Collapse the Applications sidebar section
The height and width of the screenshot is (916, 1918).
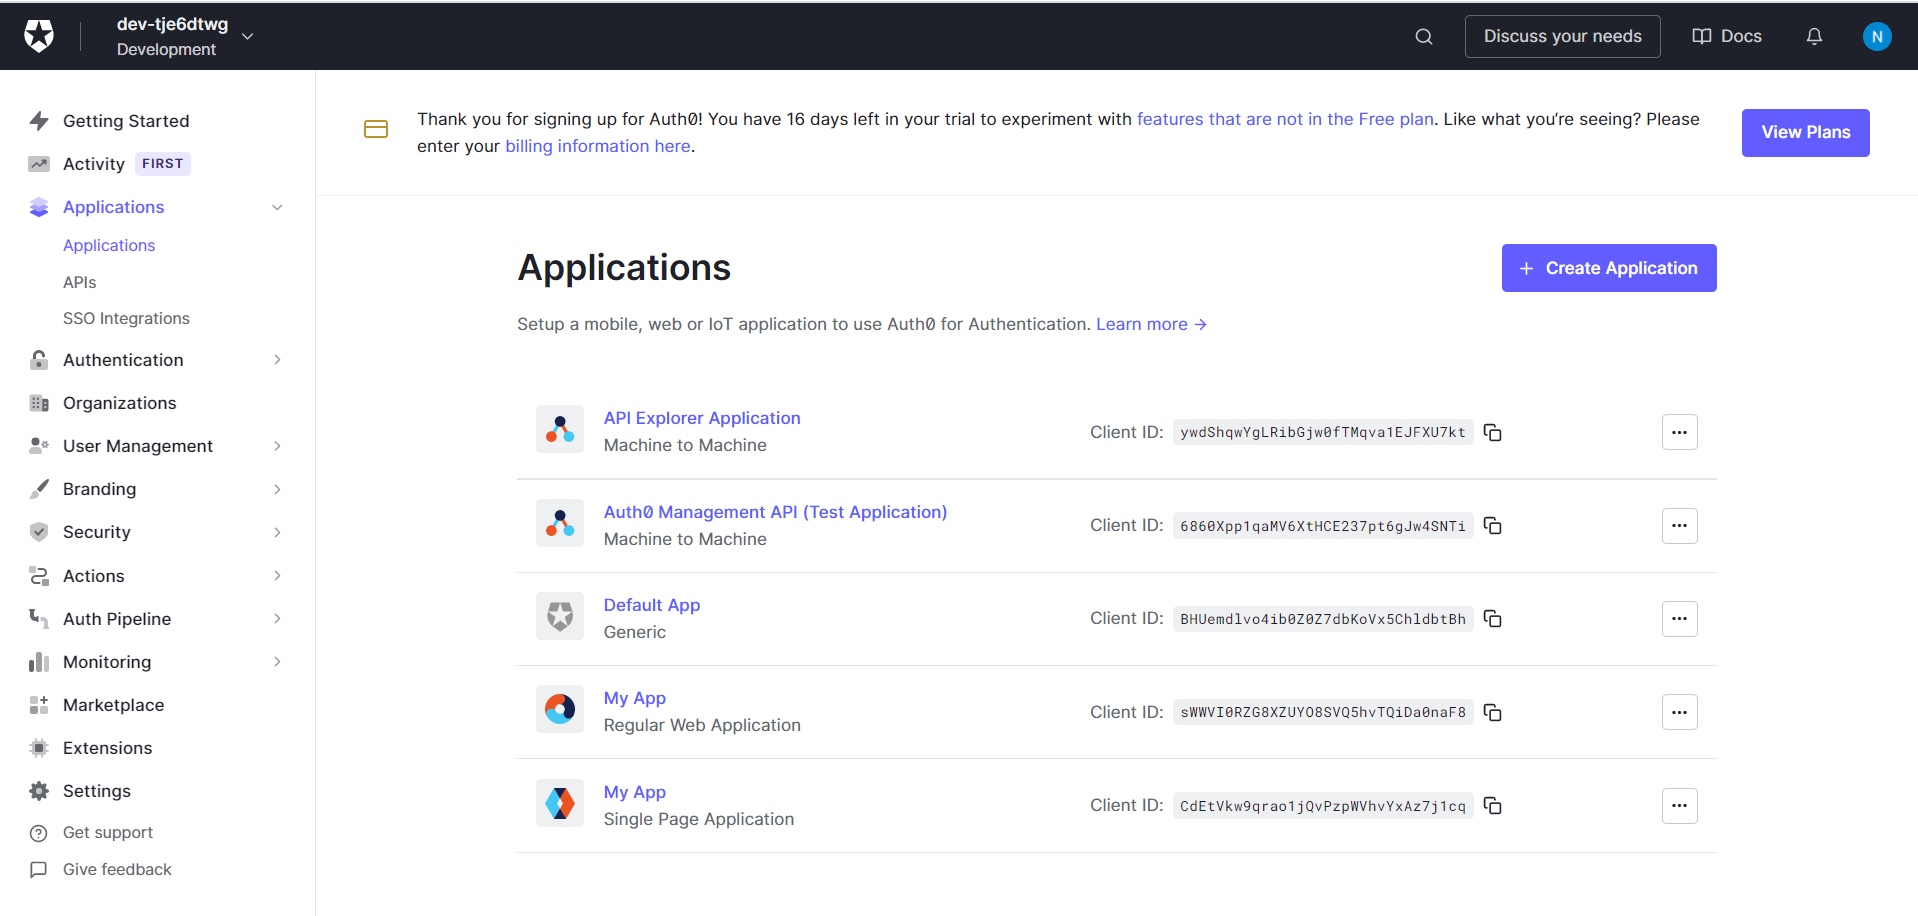277,207
